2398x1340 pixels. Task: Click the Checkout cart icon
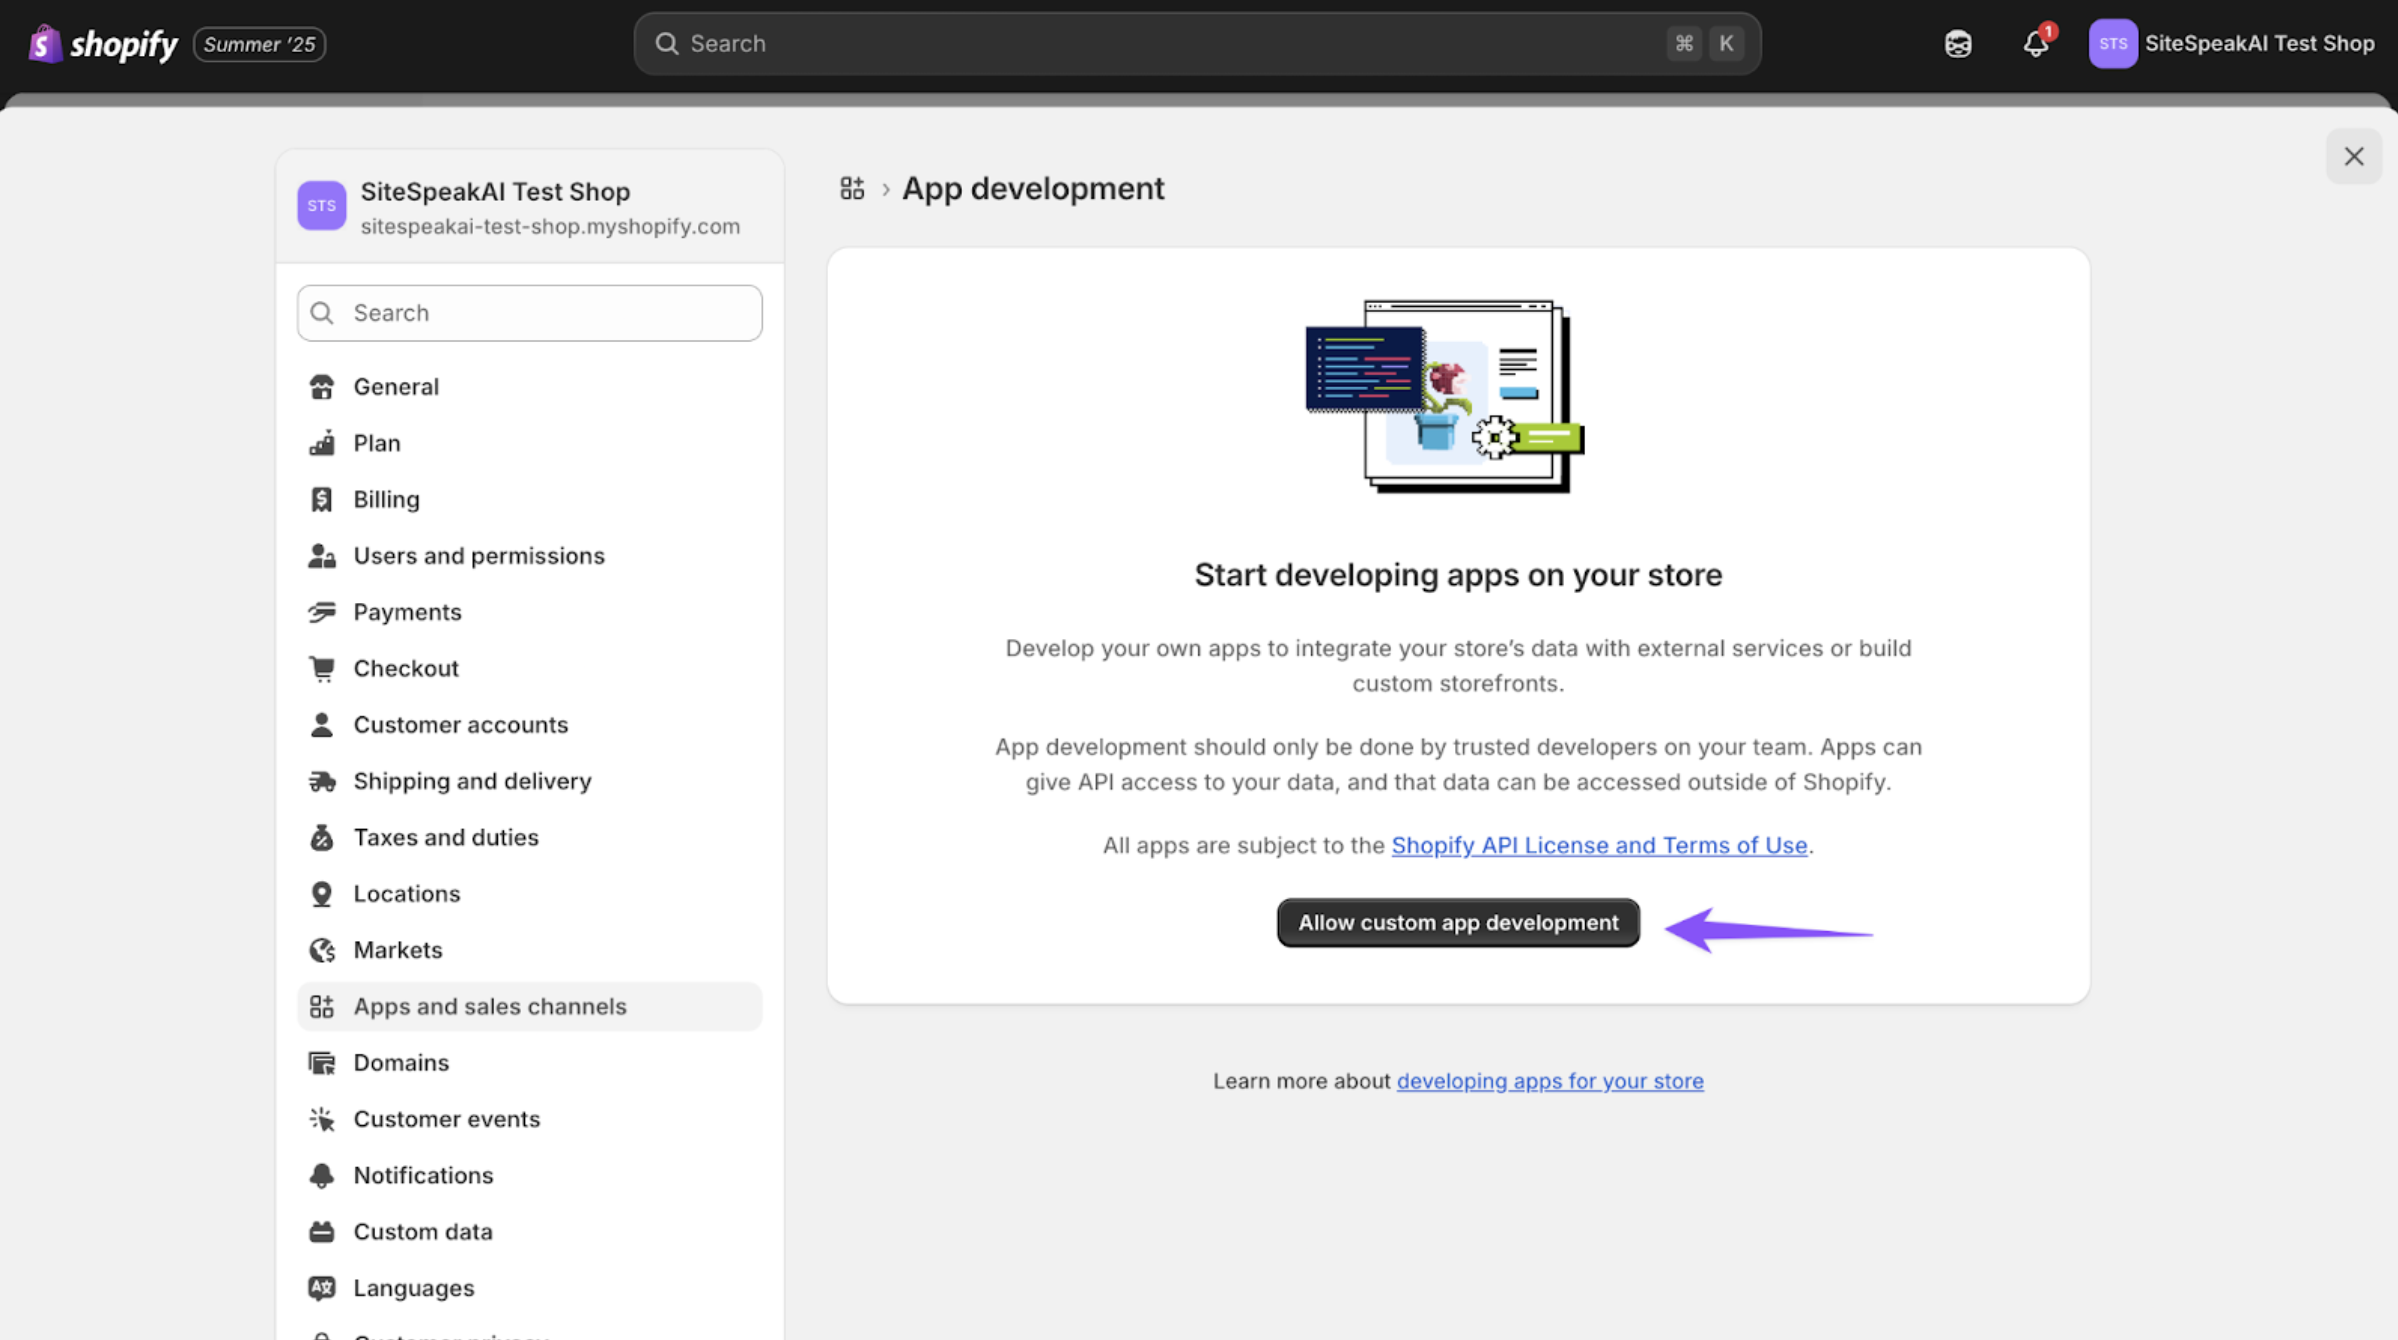pyautogui.click(x=322, y=668)
